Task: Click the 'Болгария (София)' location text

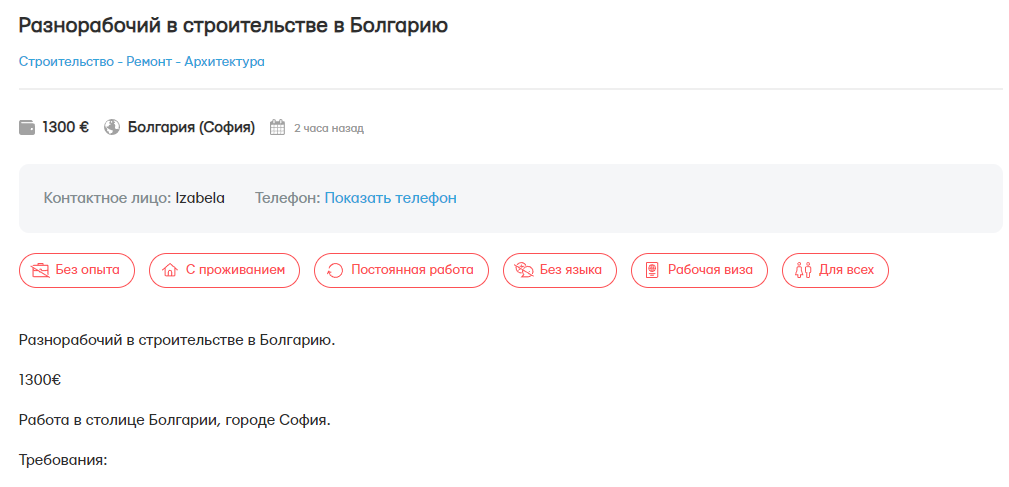Action: coord(191,128)
